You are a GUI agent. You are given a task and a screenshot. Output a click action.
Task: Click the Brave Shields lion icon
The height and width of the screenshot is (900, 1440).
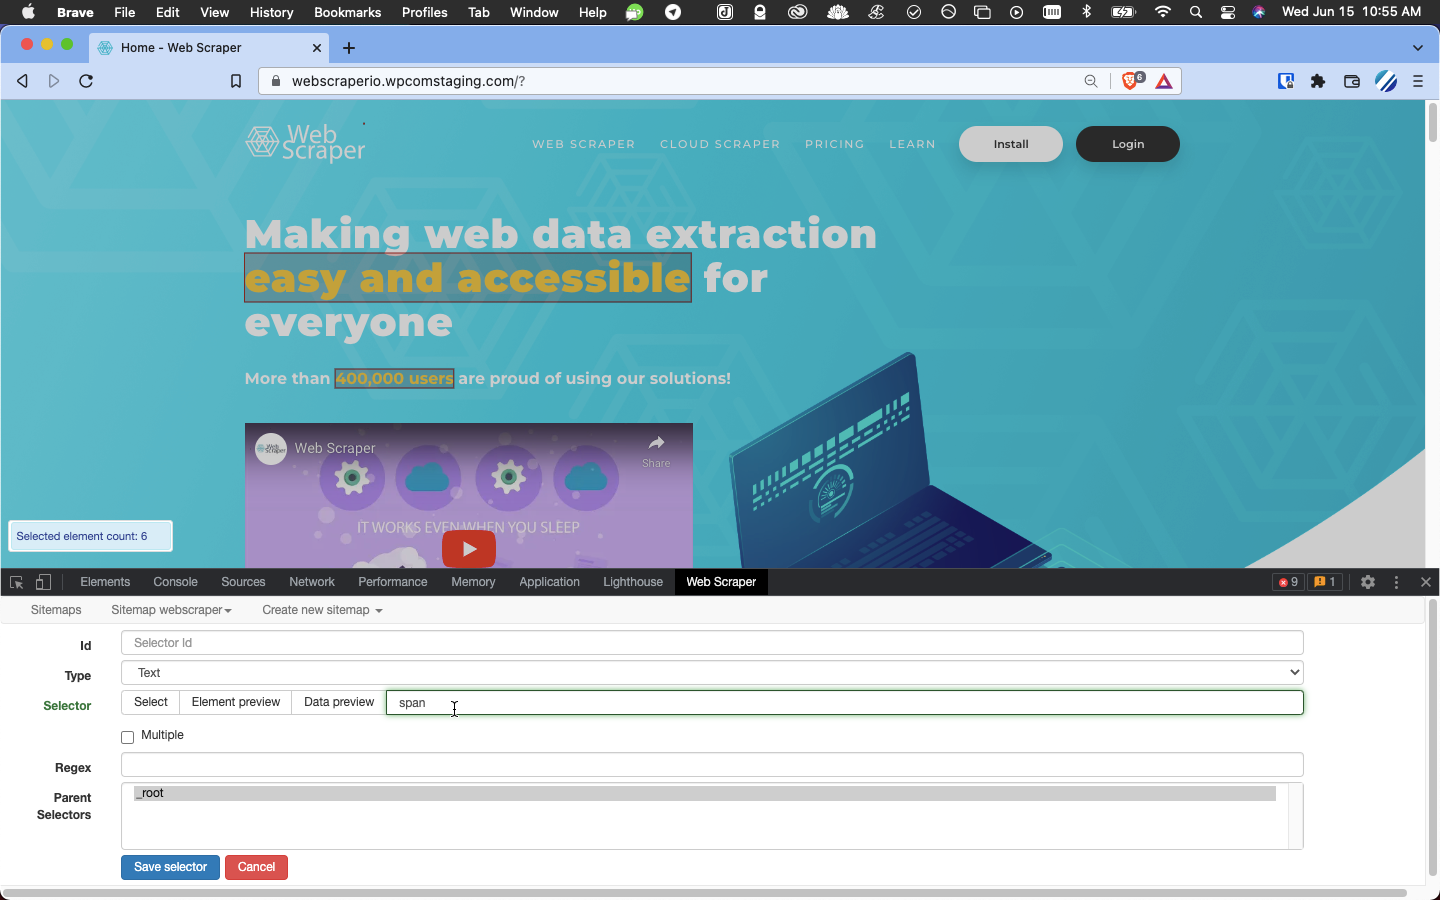pyautogui.click(x=1130, y=81)
